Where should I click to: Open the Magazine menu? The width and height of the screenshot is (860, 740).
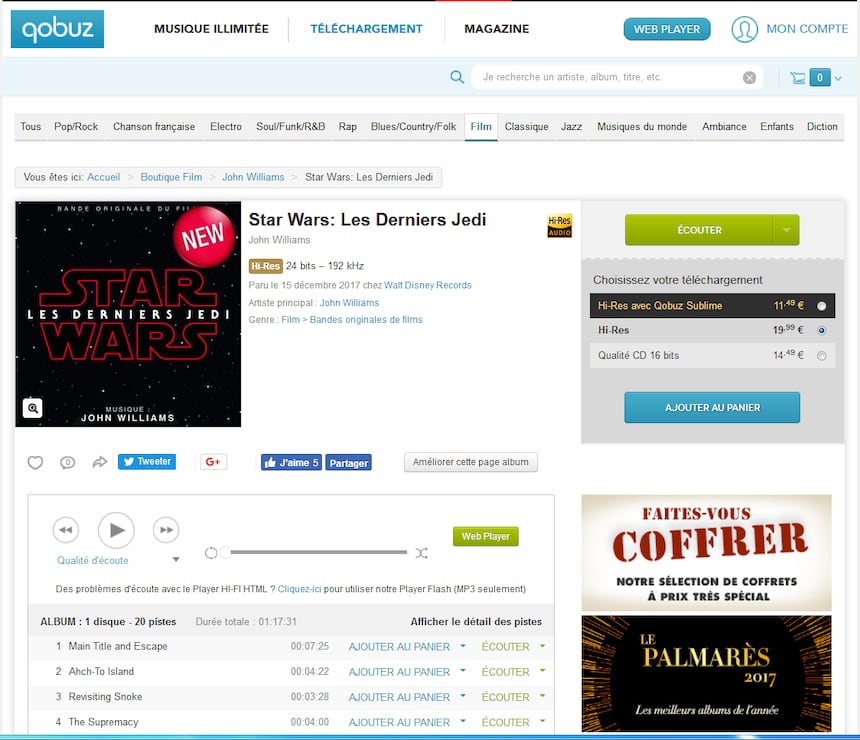point(496,29)
